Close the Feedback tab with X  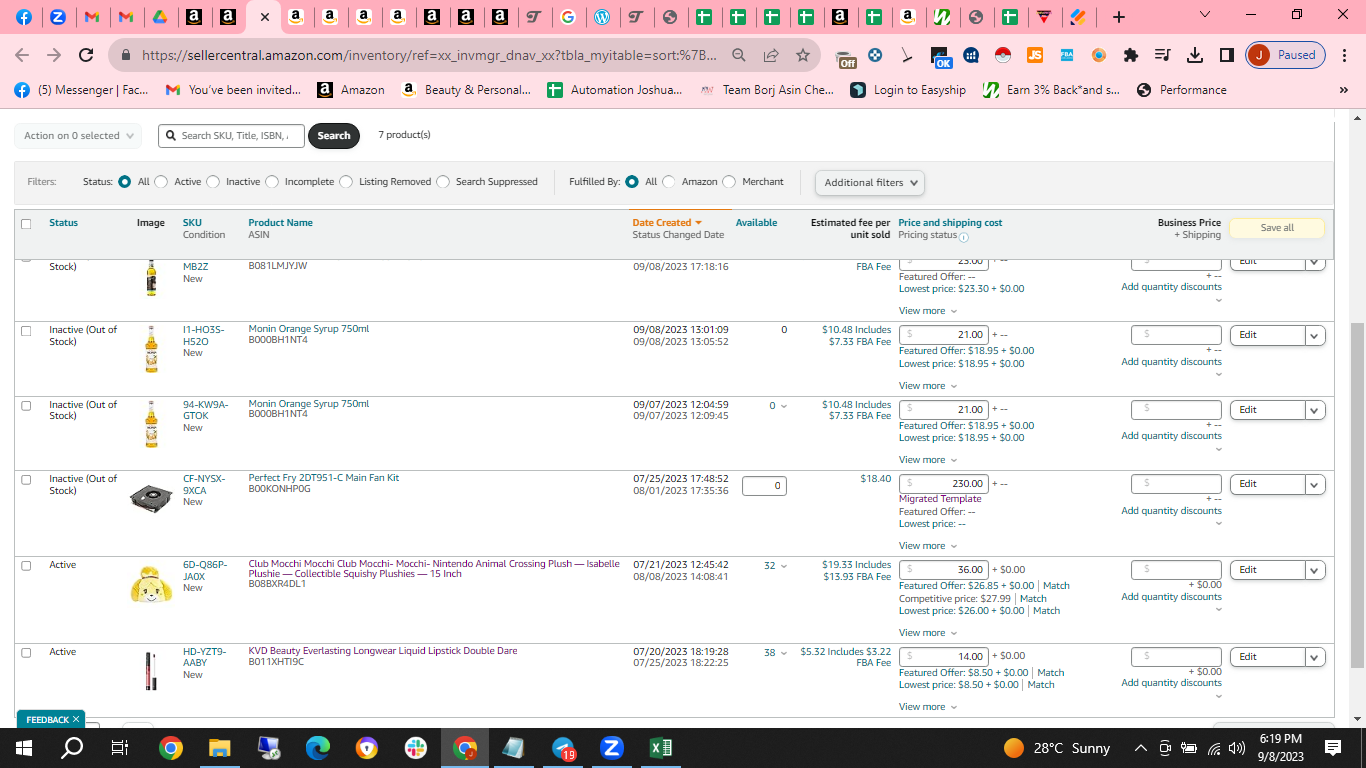point(75,719)
